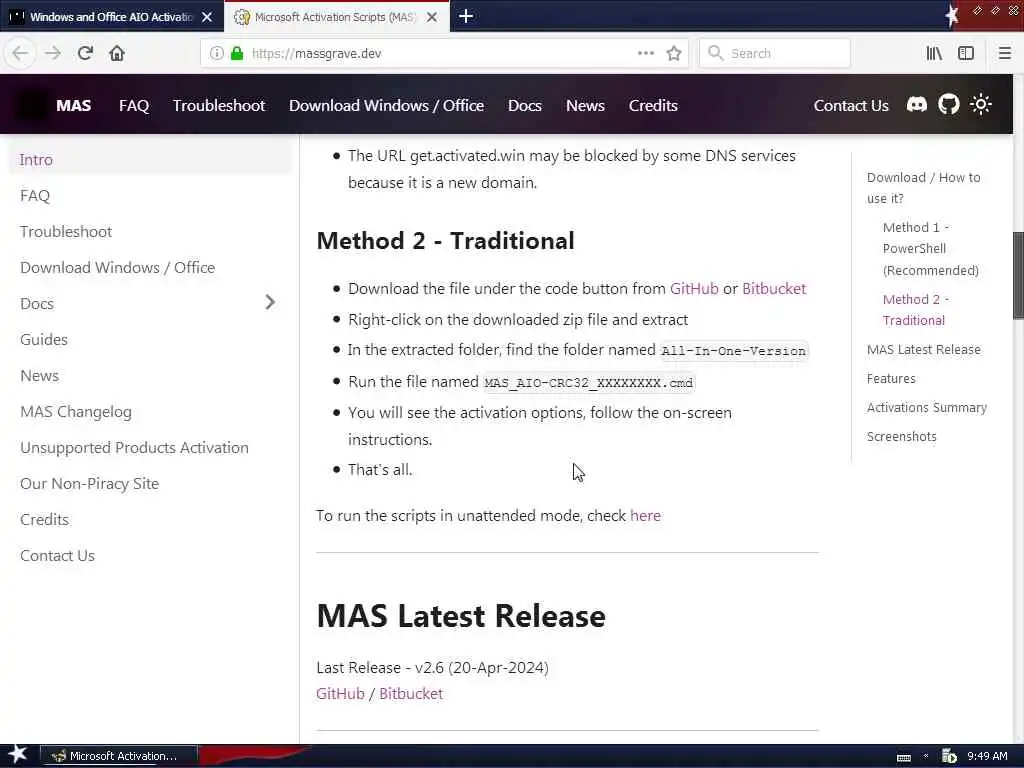This screenshot has width=1024, height=768.
Task: Open Guides in the left sidebar
Action: (x=150, y=340)
